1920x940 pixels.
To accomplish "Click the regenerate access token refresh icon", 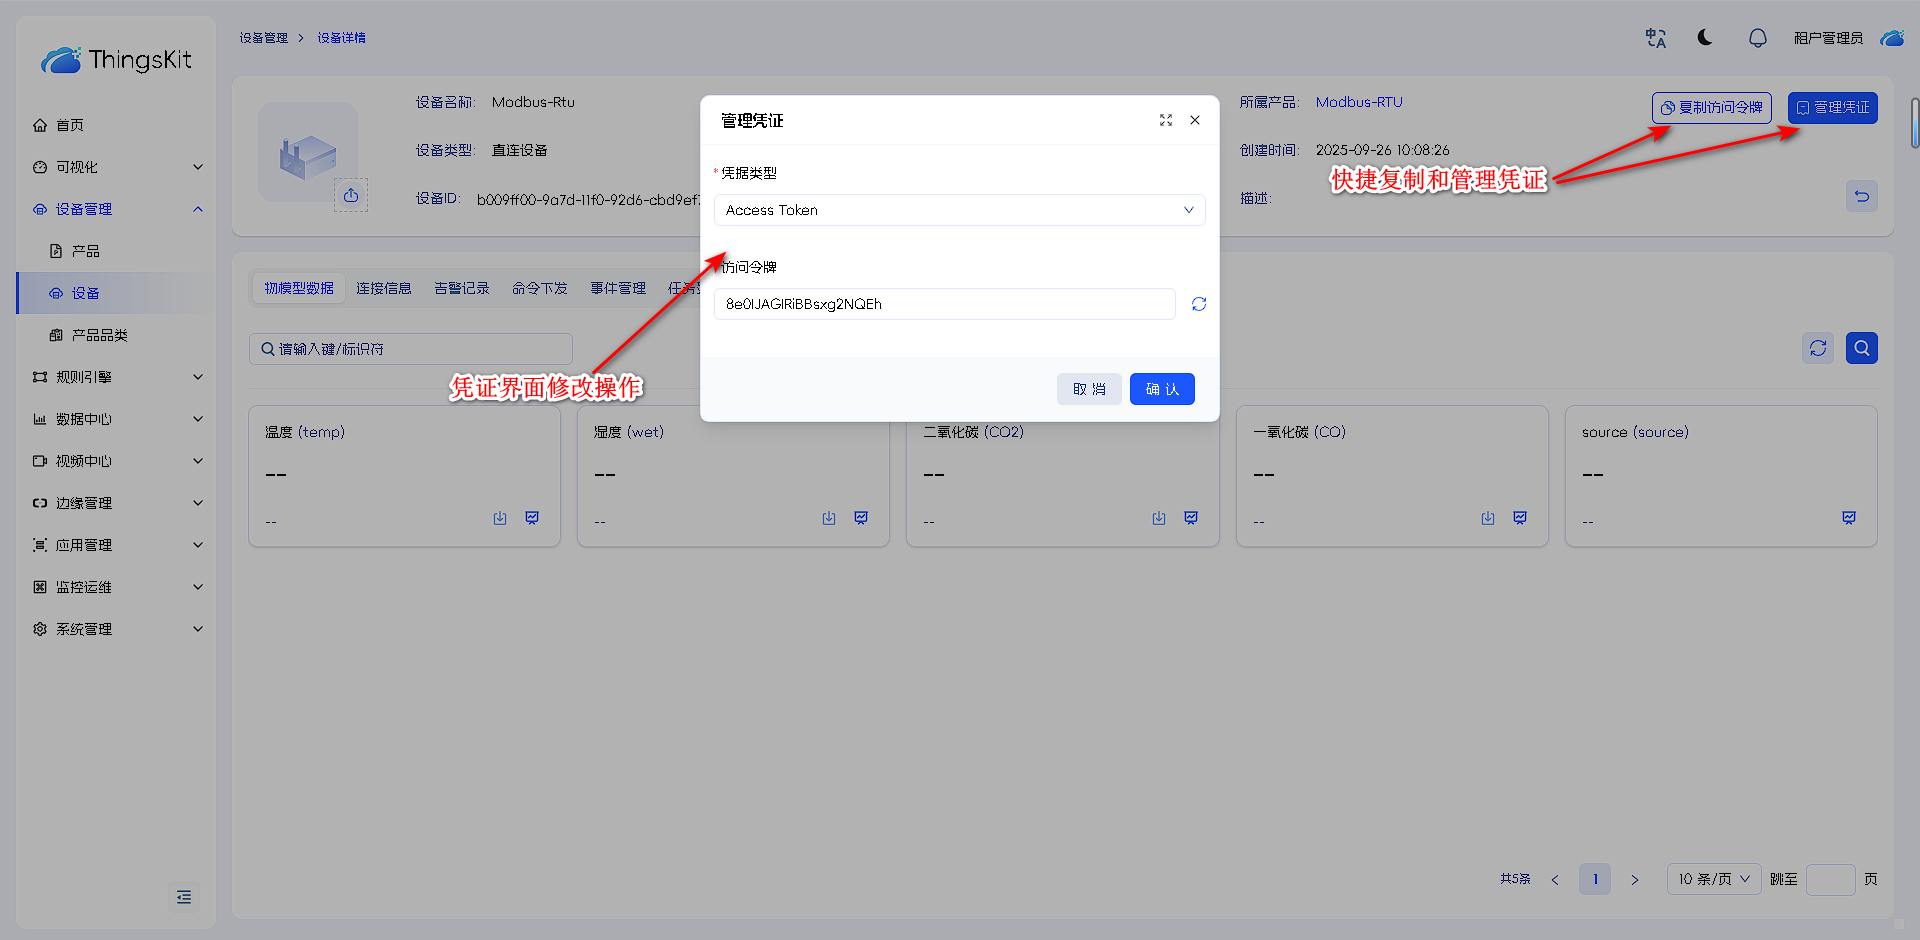I will coord(1198,304).
